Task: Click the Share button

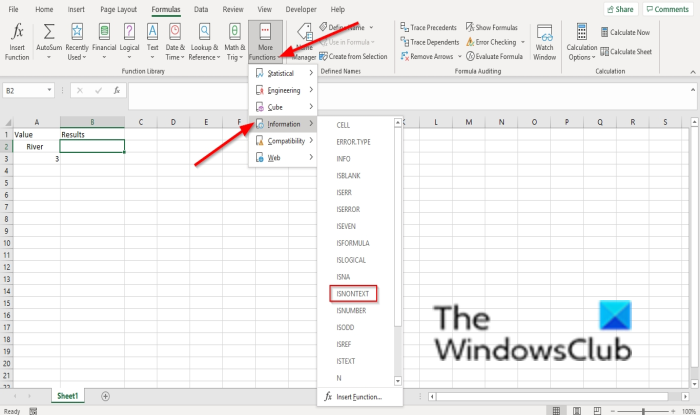Action: tap(621, 9)
